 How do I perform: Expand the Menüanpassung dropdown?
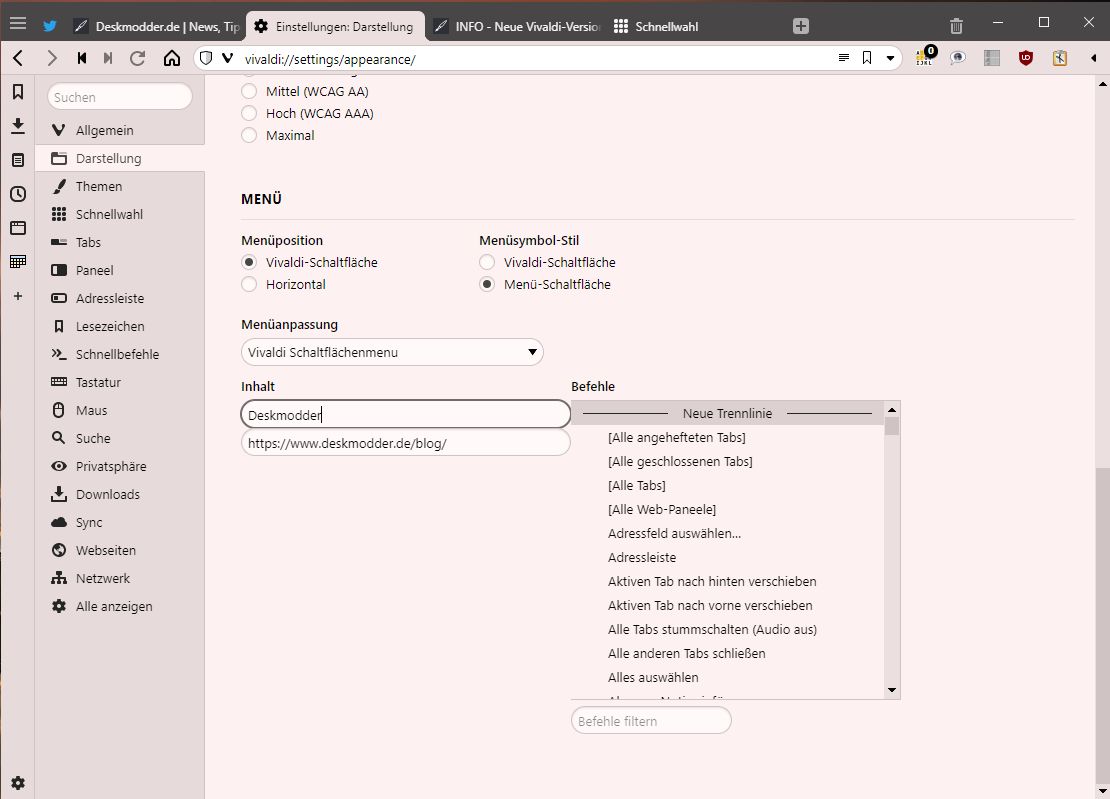coord(392,352)
